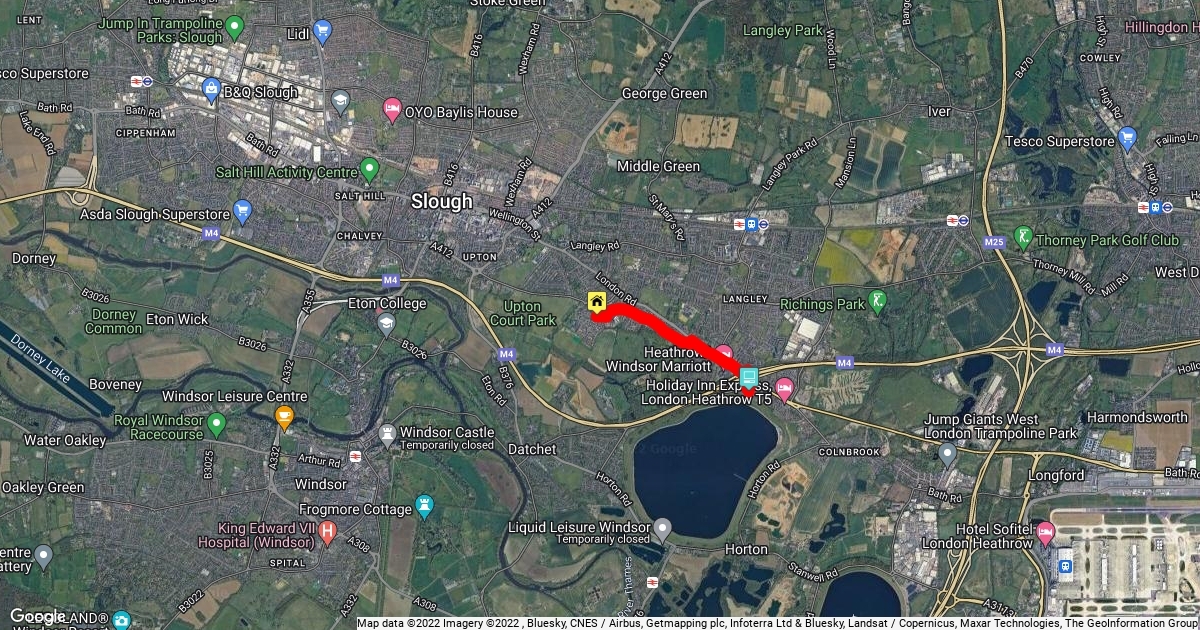Select the Royal Windsor Racecourse green pin

217,424
